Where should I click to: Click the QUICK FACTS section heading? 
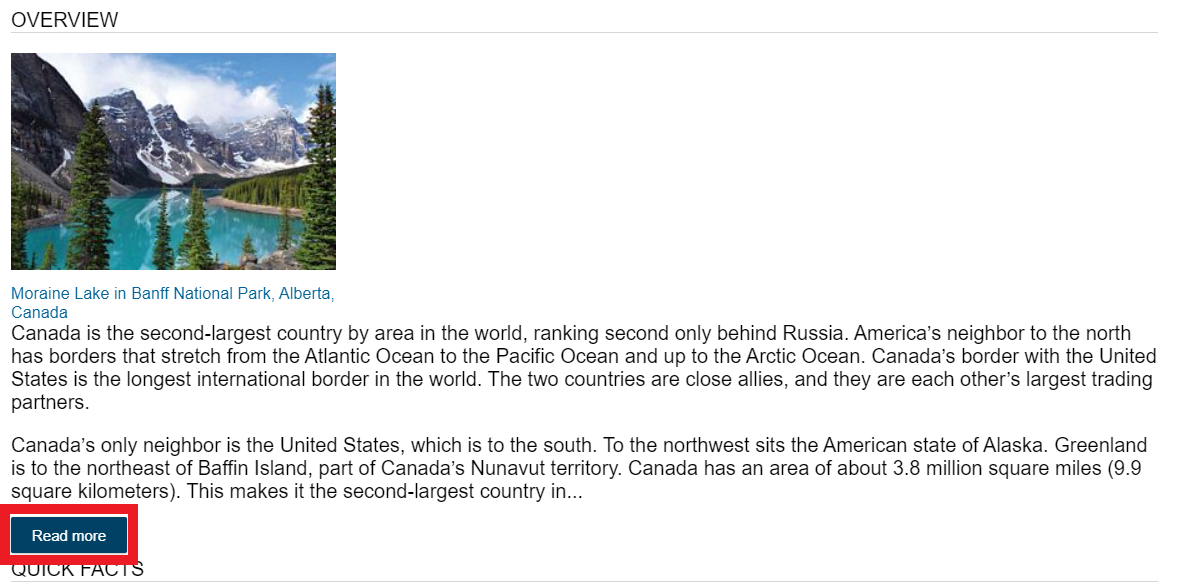[77, 570]
